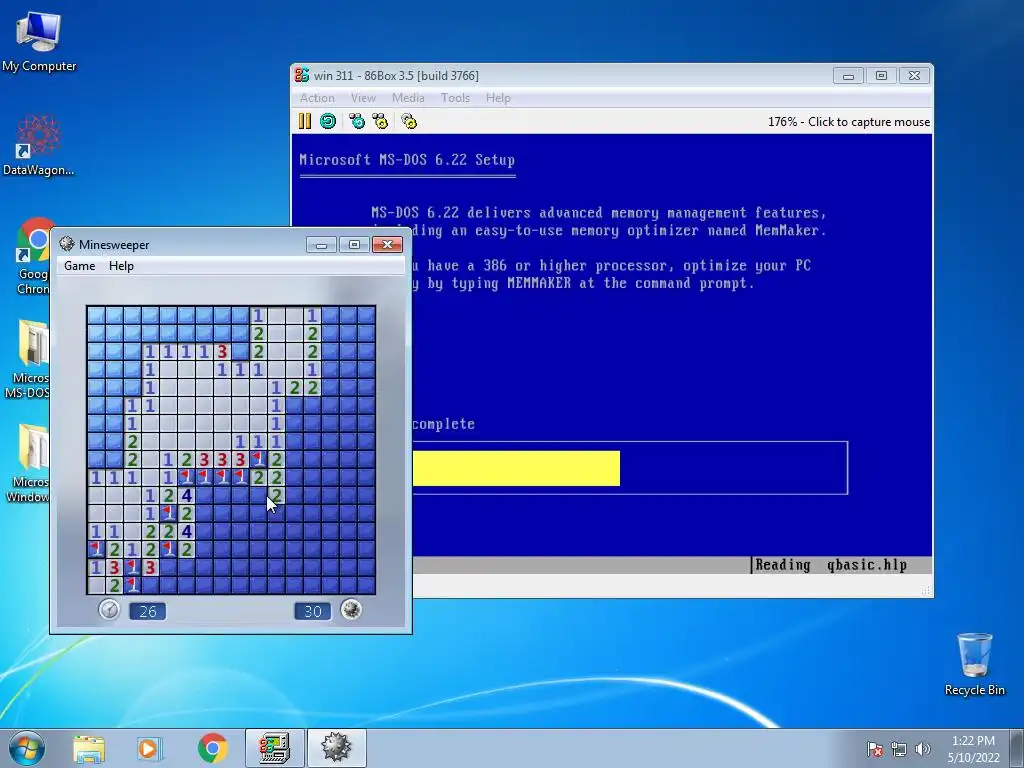Open the View menu in 86Box
Image resolution: width=1024 pixels, height=768 pixels.
tap(363, 98)
